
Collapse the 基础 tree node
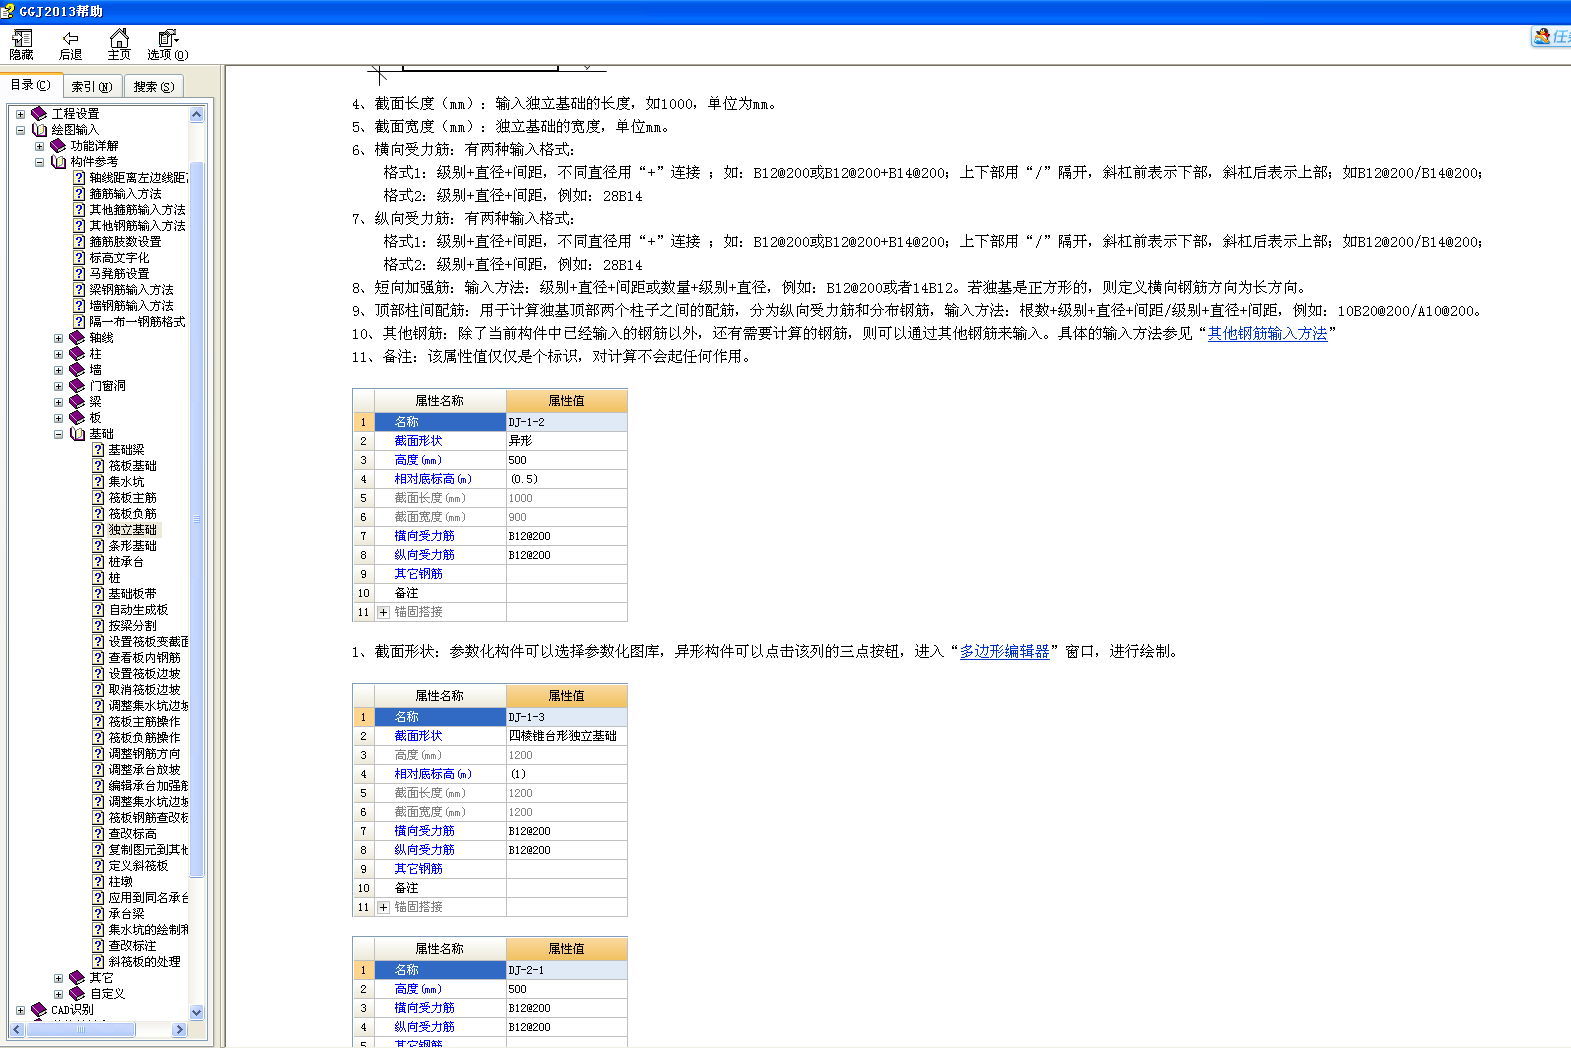pos(58,434)
